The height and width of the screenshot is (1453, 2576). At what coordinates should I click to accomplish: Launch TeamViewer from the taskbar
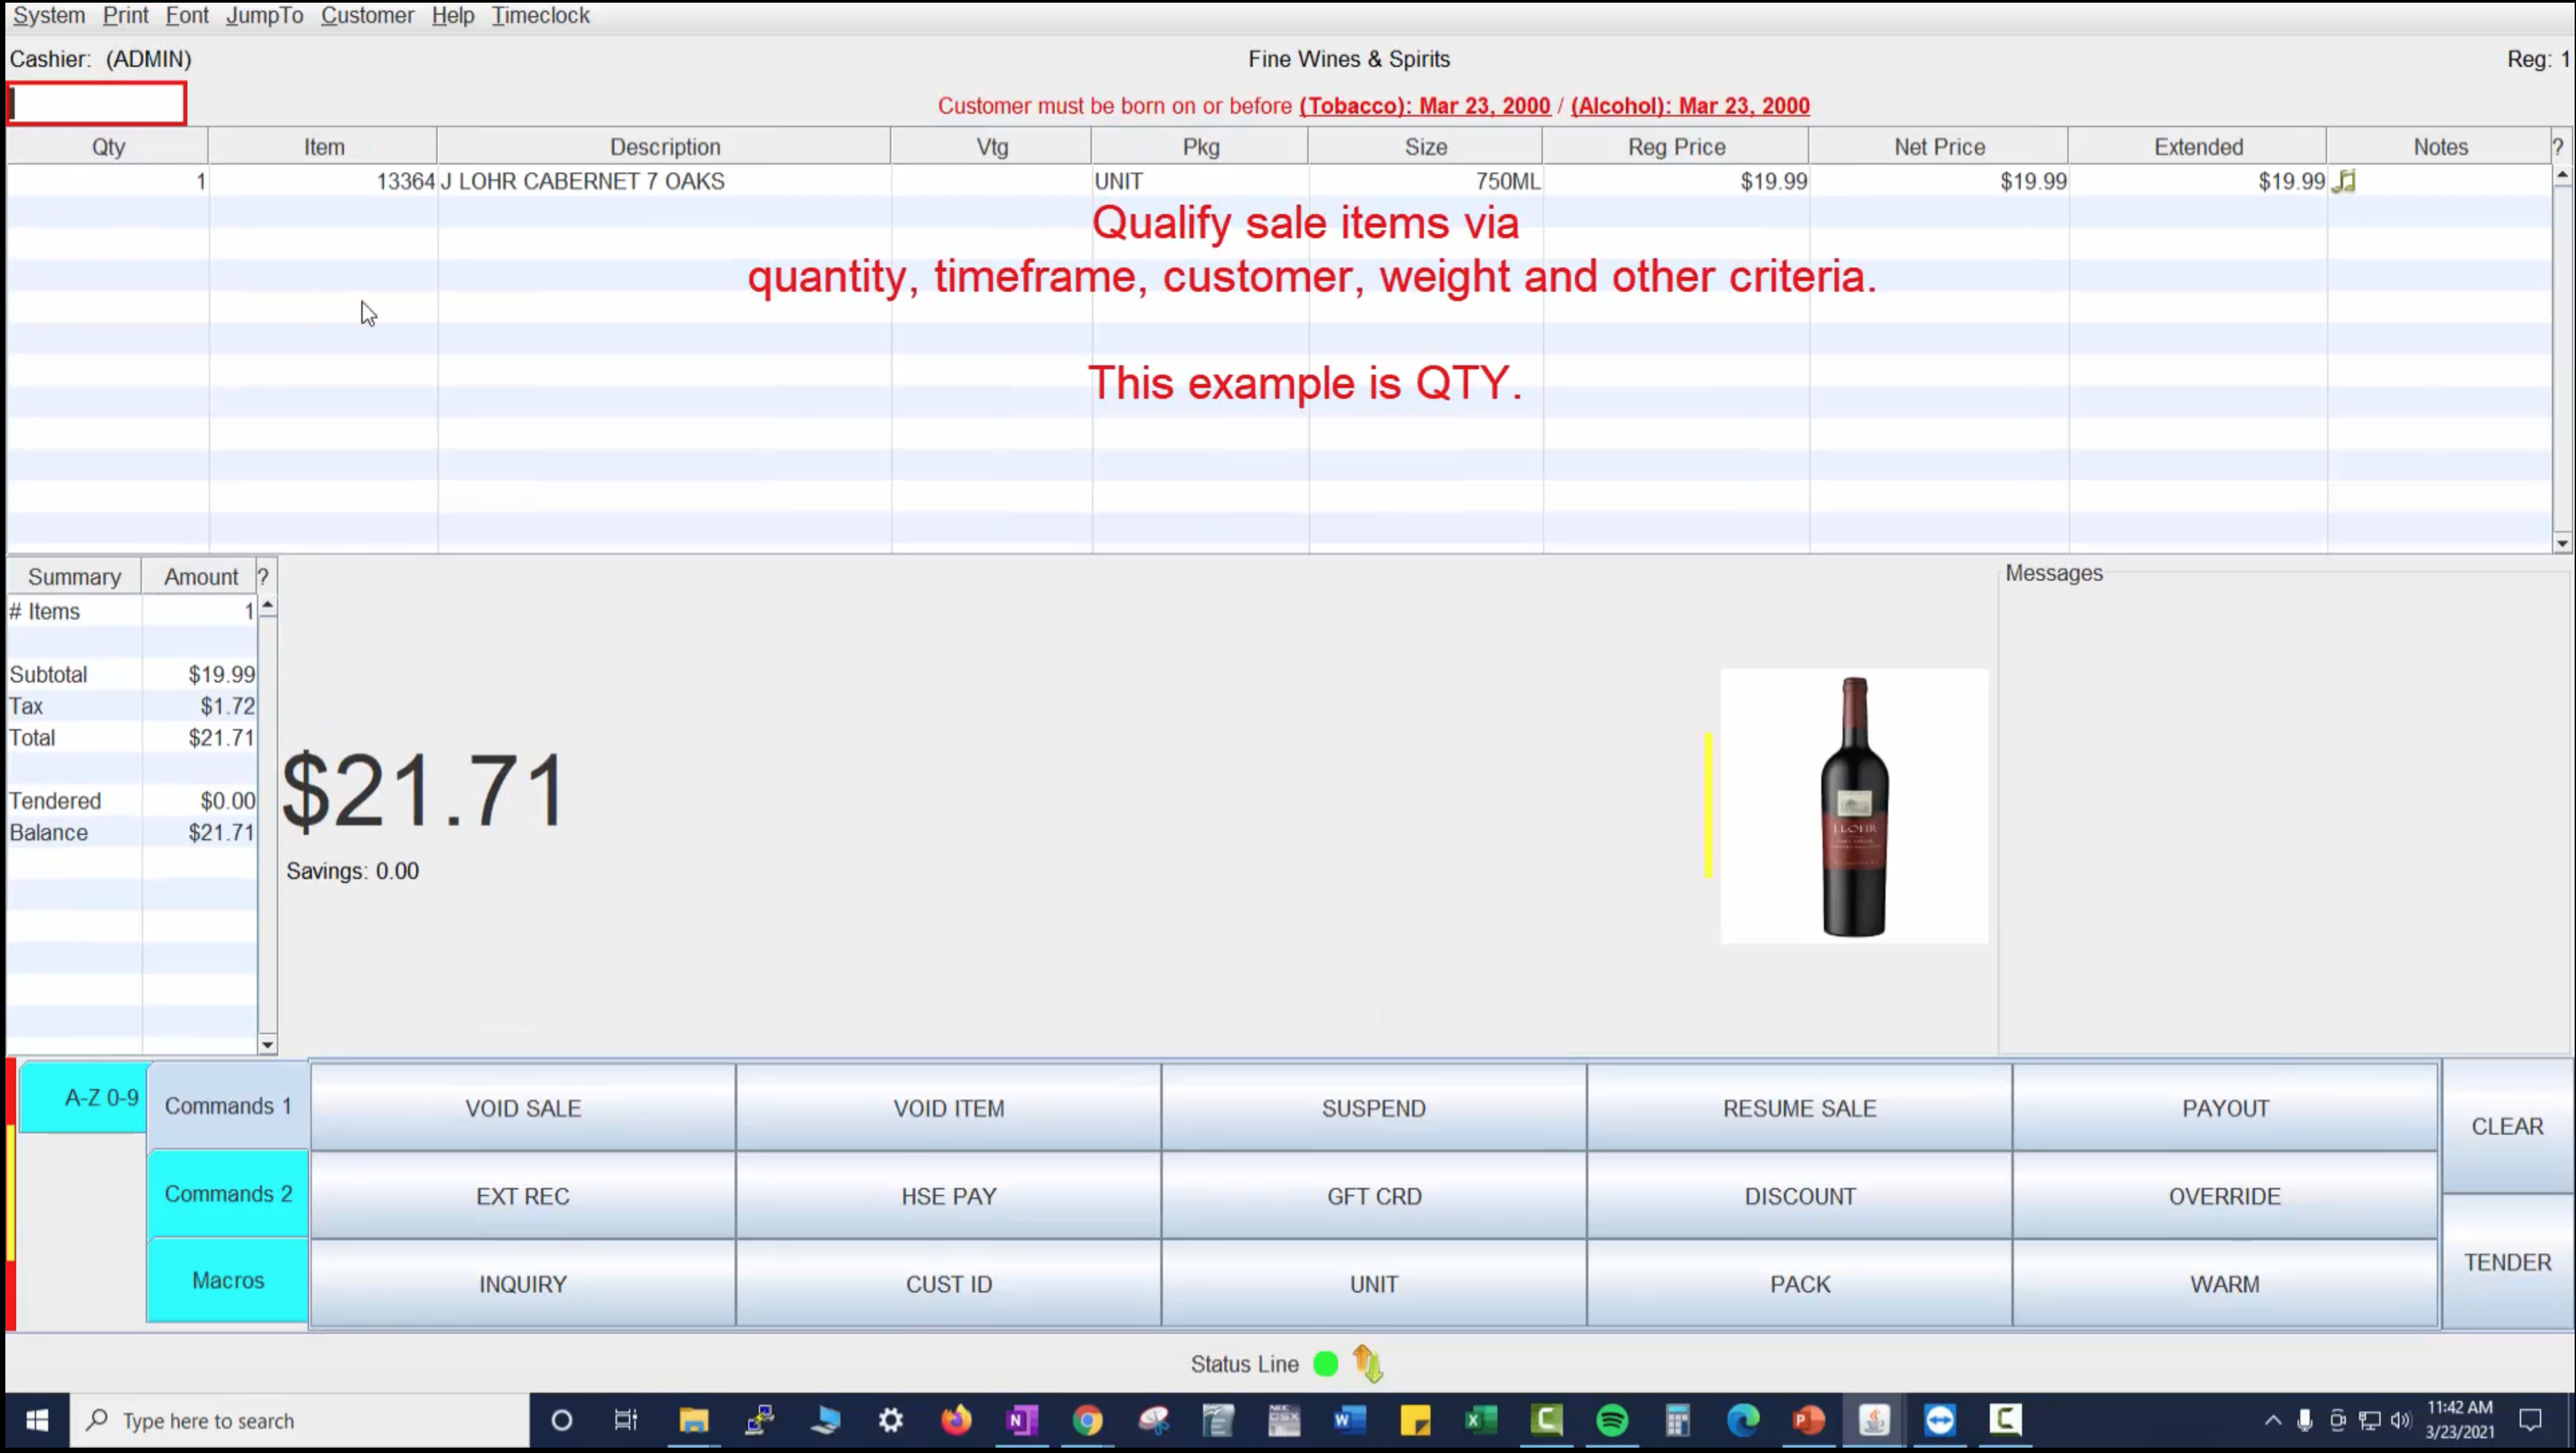pos(1940,1420)
